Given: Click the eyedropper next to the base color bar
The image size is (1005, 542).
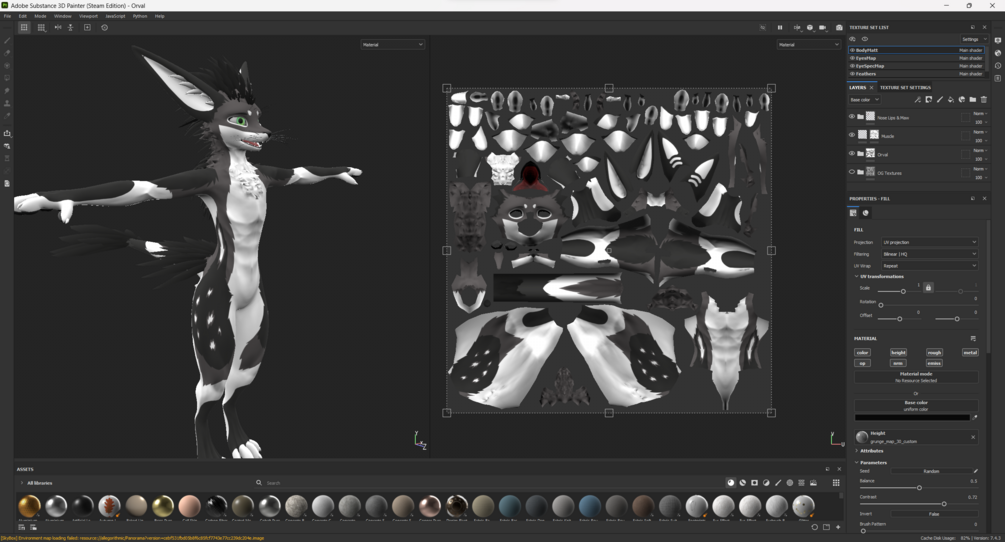Looking at the screenshot, I should tap(975, 418).
